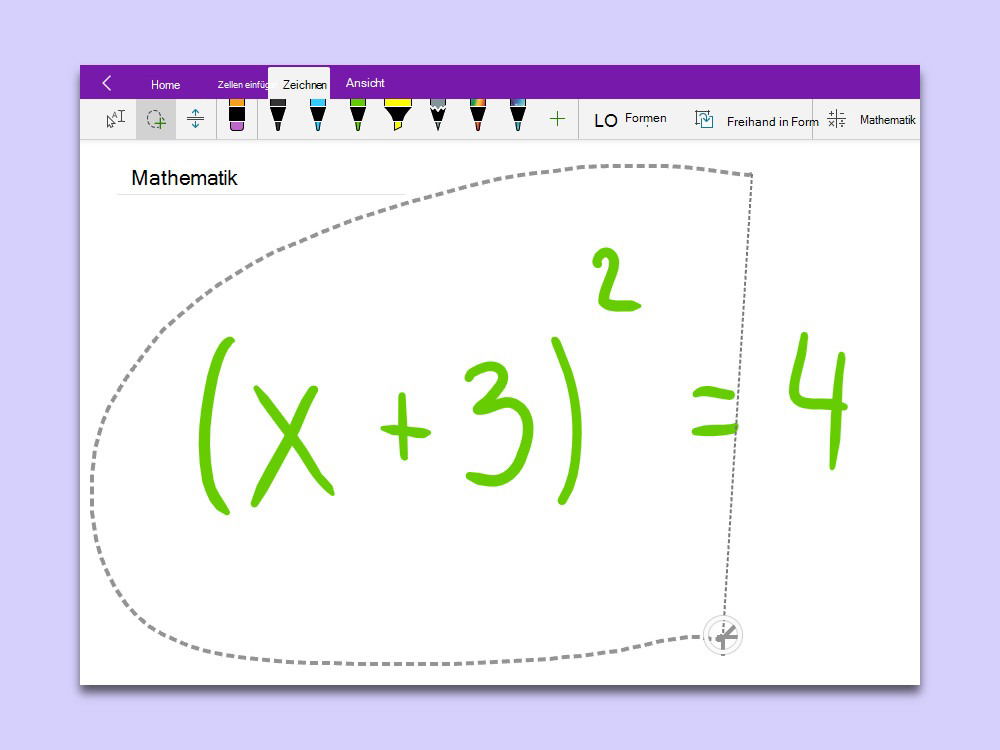Select the black pen
Viewport: 1000px width, 750px height.
click(x=277, y=116)
